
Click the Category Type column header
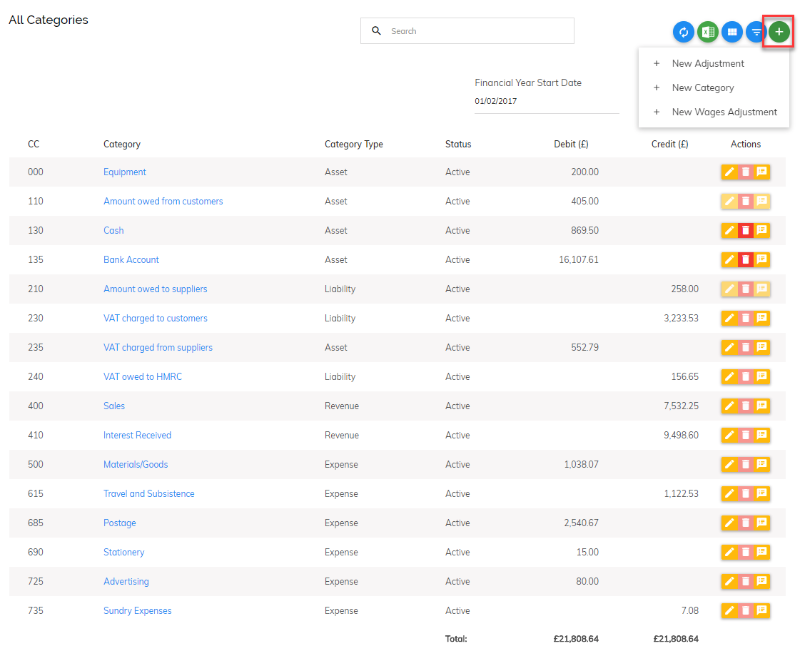[x=353, y=144]
